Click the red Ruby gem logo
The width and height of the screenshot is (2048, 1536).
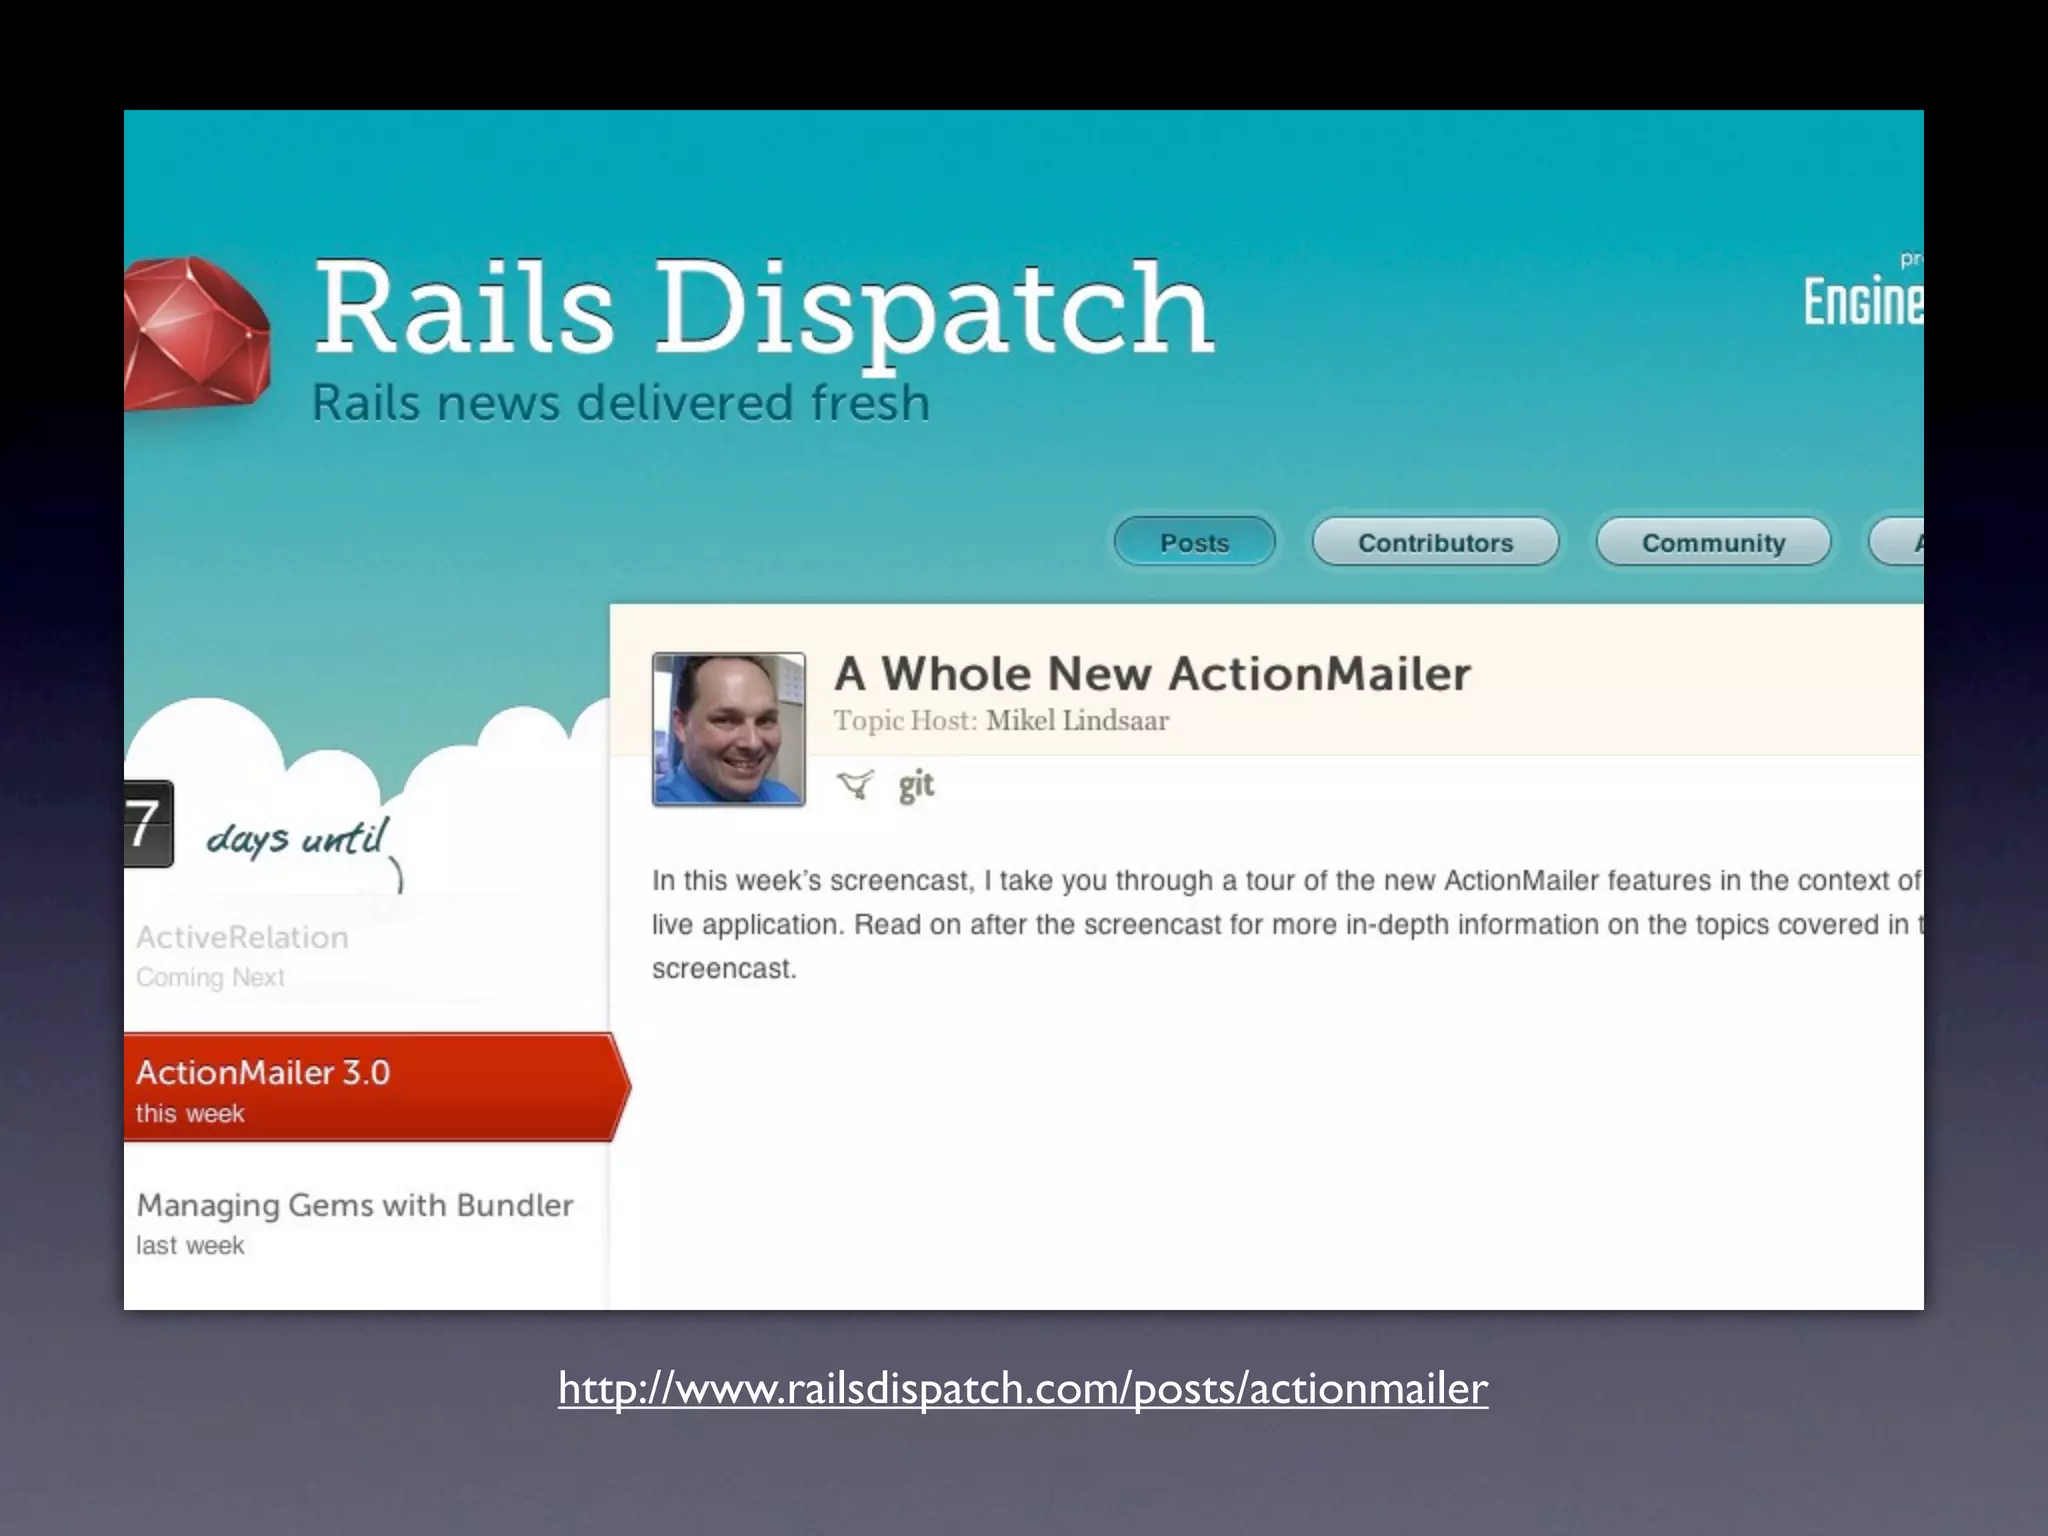(x=196, y=335)
